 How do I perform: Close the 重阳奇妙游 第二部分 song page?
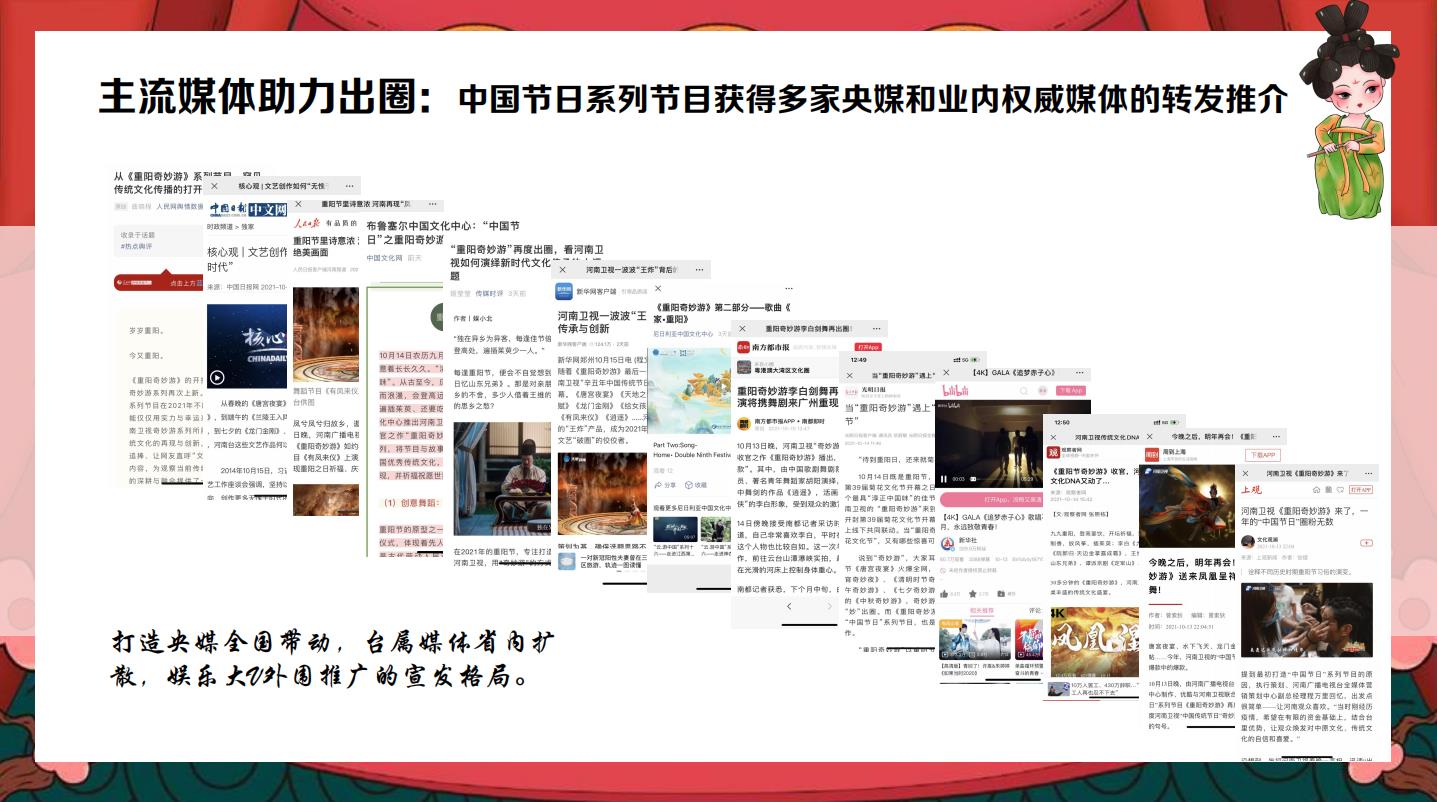(x=658, y=289)
